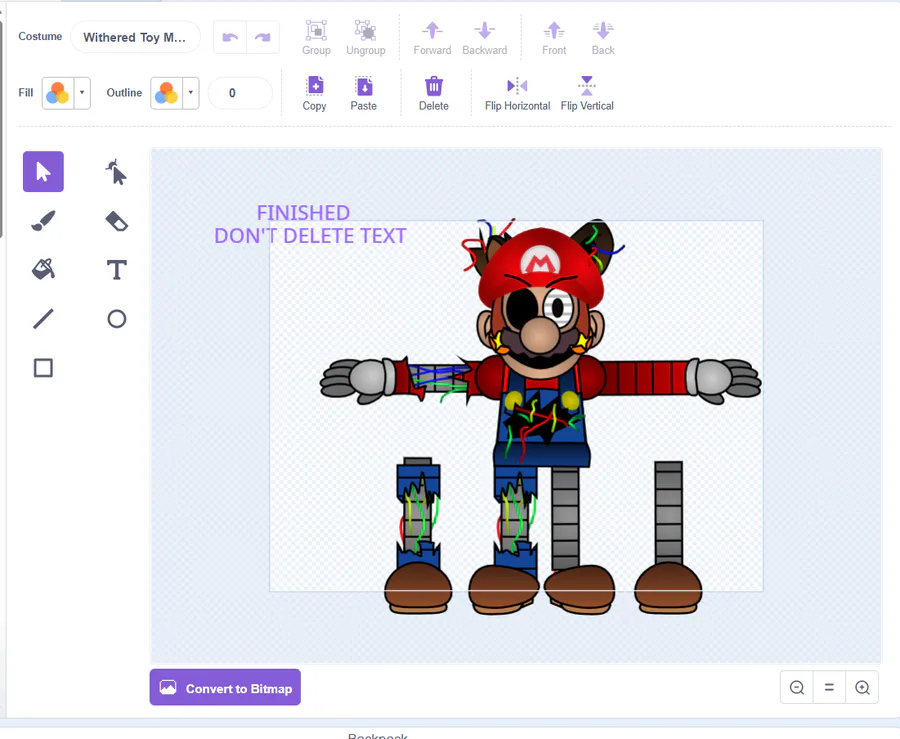This screenshot has height=739, width=900.
Task: Select the Fill bucket tool
Action: pyautogui.click(x=43, y=269)
